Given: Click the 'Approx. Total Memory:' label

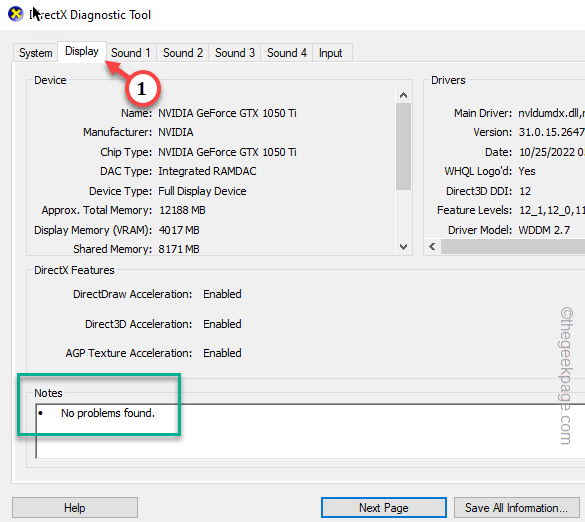Looking at the screenshot, I should click(97, 210).
